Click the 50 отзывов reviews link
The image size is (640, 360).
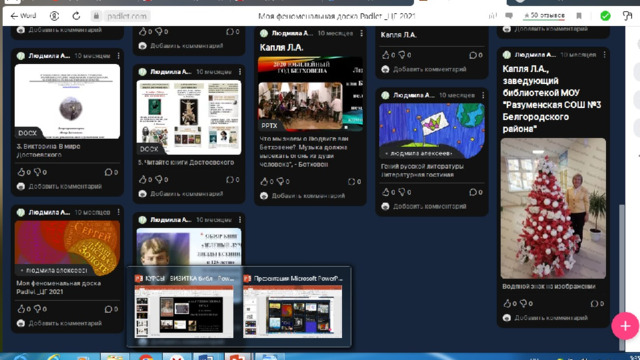(544, 16)
